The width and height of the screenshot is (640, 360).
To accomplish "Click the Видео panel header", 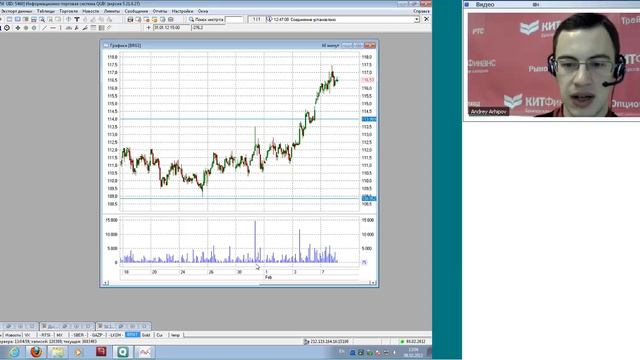I will point(552,4).
